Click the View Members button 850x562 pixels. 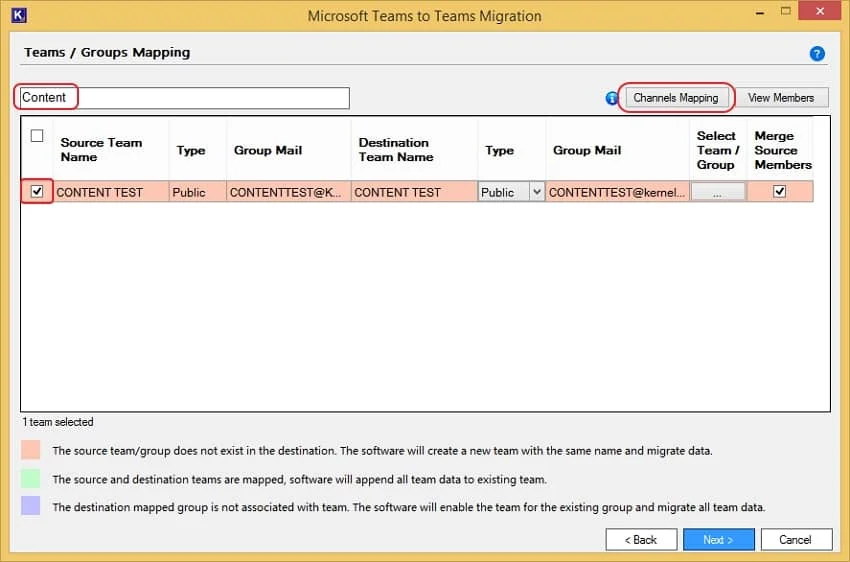(x=781, y=98)
